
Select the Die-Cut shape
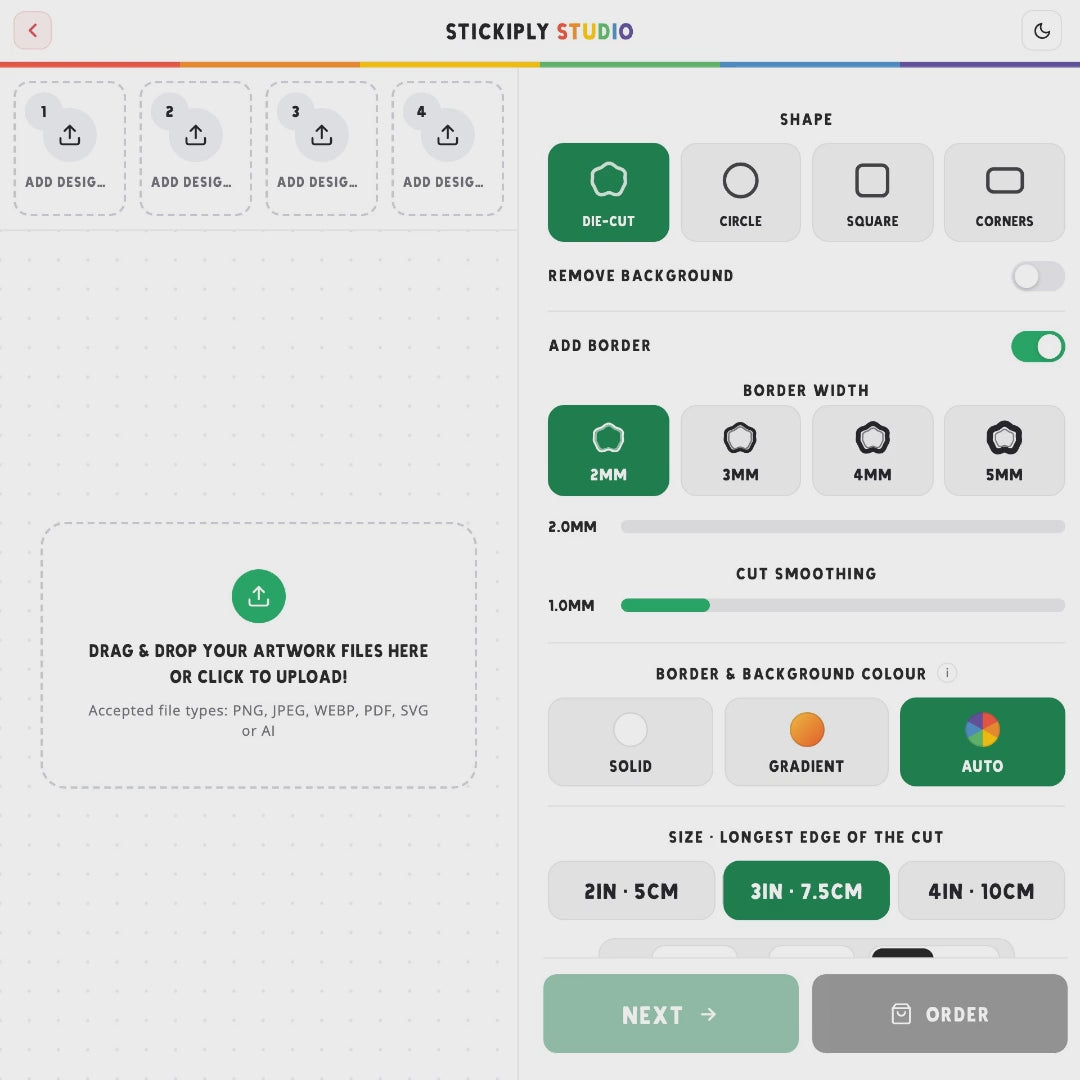[x=608, y=192]
